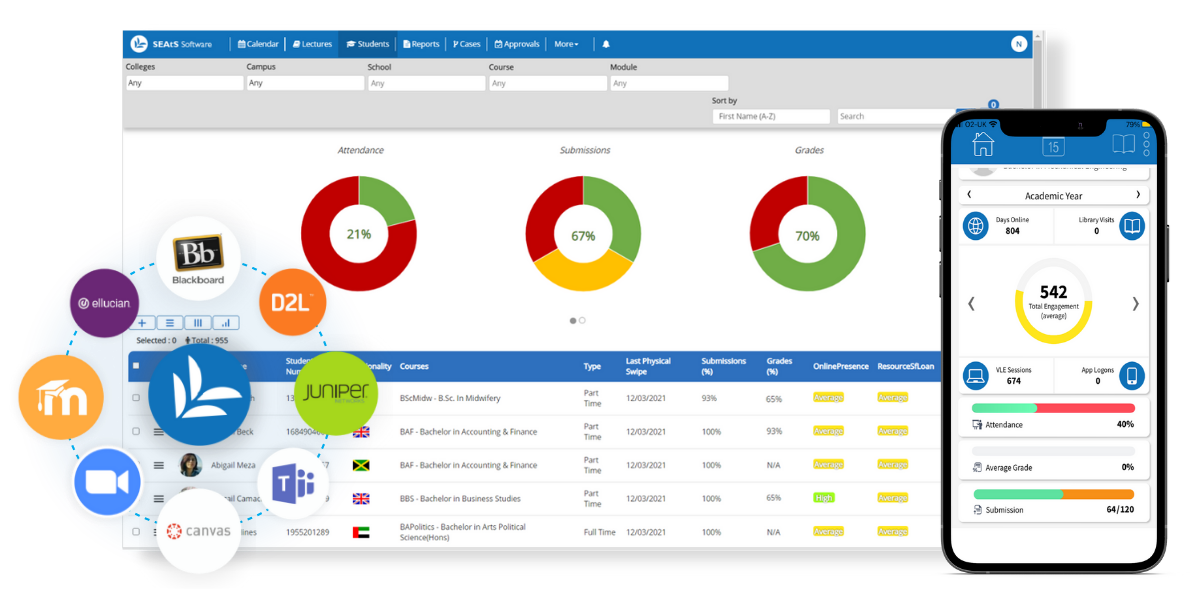Tap the next Academic Year arrow

tap(1137, 195)
